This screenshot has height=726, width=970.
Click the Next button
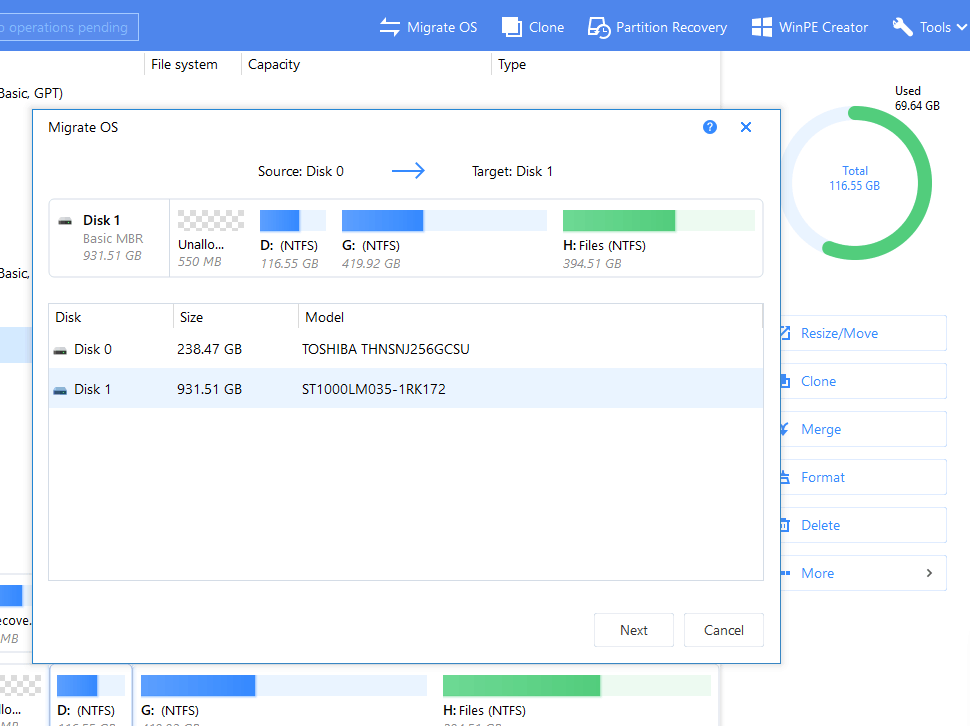(x=633, y=630)
